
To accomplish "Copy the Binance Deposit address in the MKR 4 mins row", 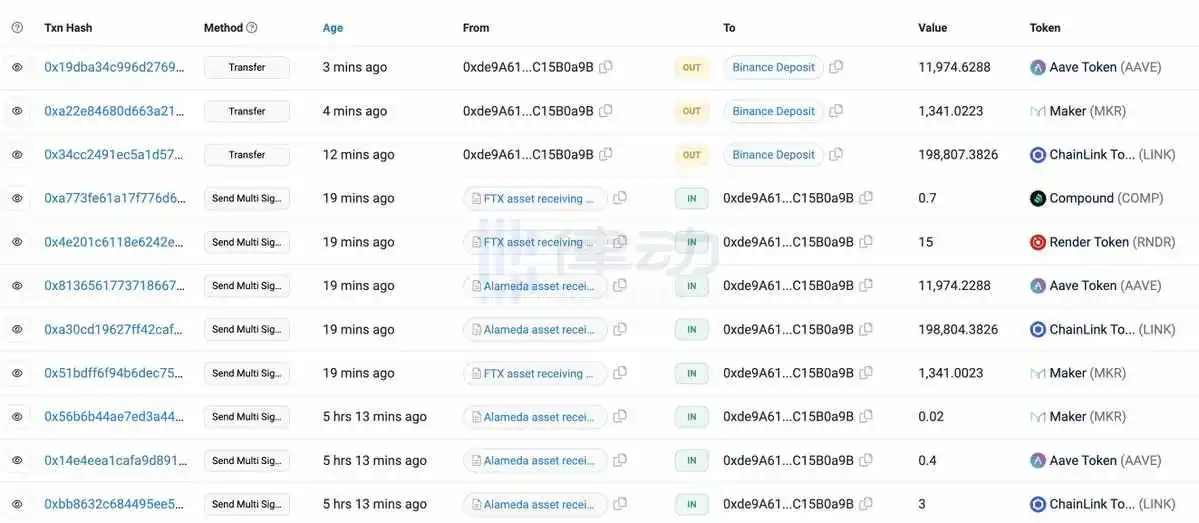I will pos(836,111).
